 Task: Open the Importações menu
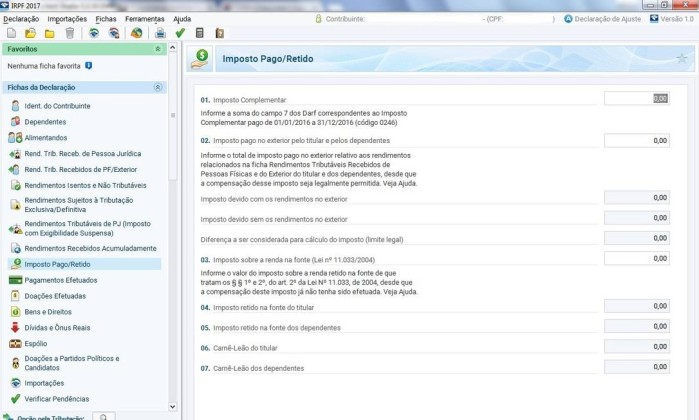pos(66,18)
